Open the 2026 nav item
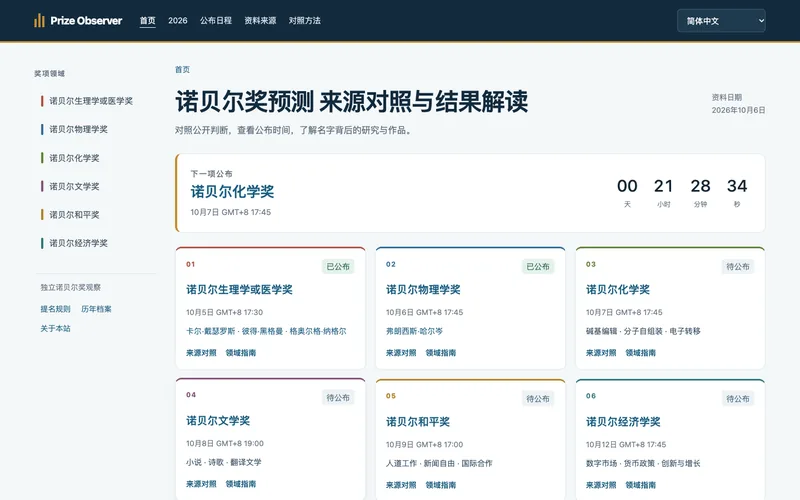800x500 pixels. click(x=178, y=20)
